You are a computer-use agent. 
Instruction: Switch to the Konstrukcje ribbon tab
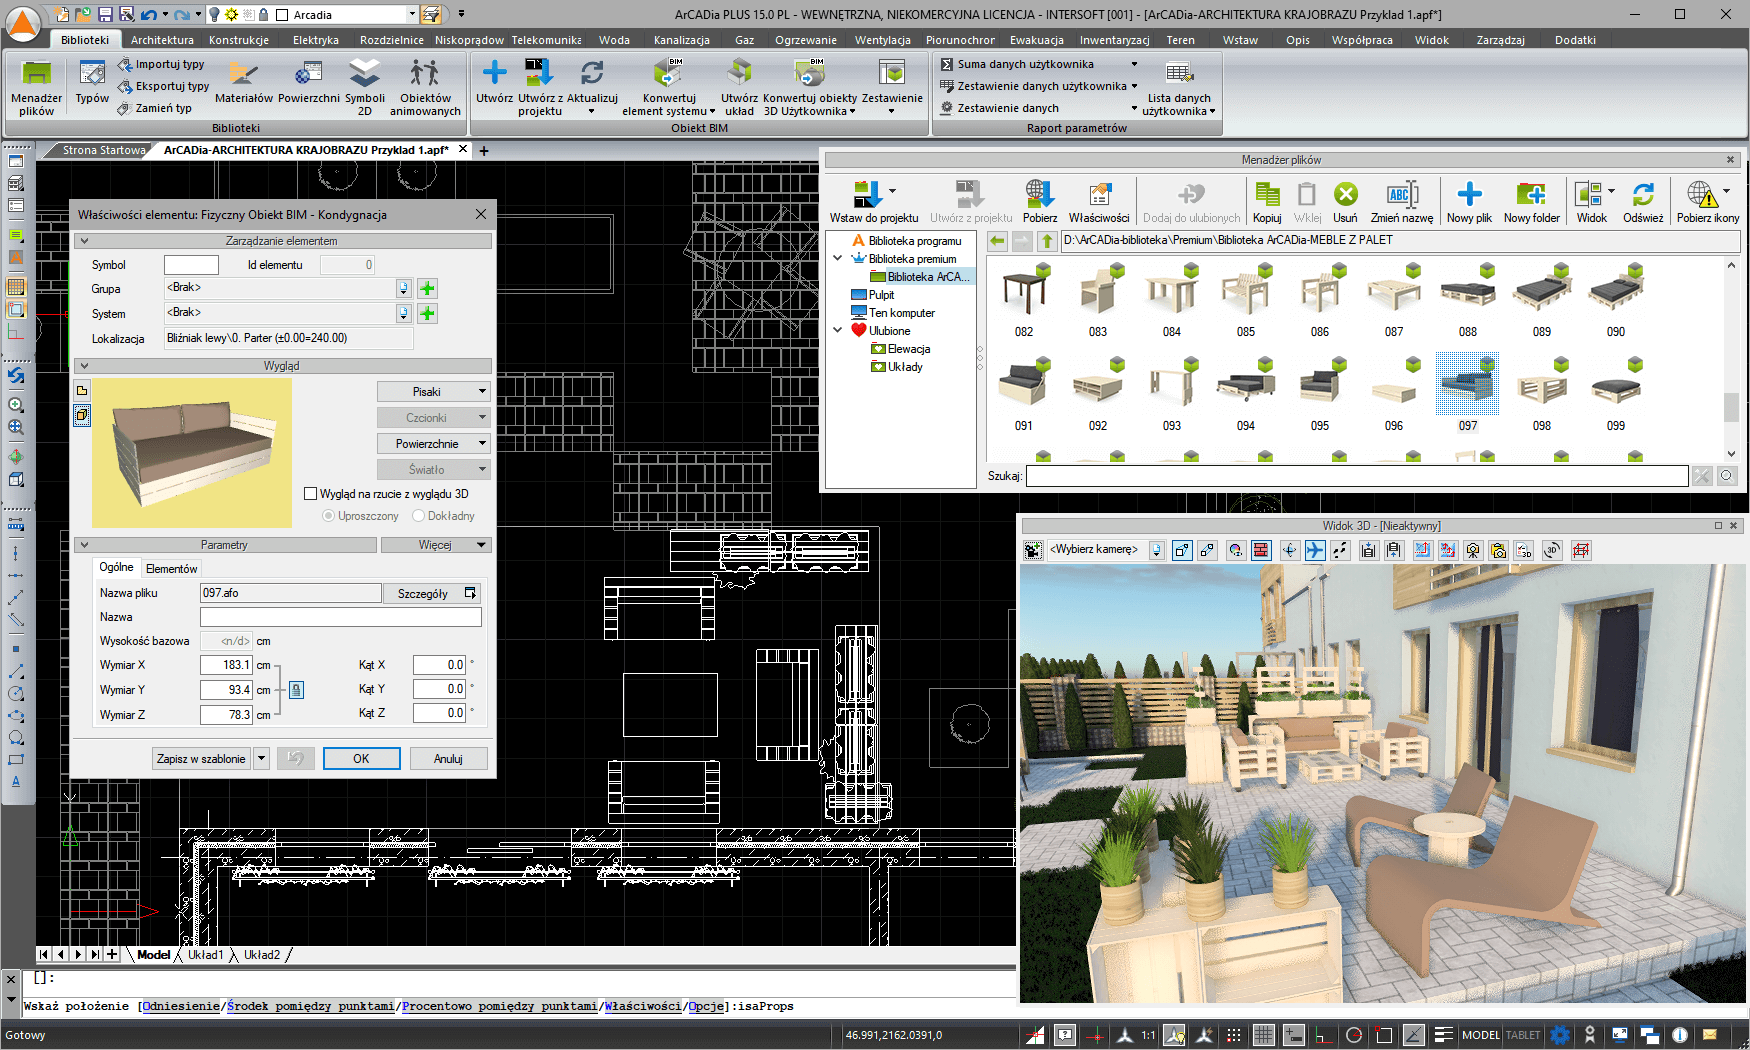(x=239, y=40)
